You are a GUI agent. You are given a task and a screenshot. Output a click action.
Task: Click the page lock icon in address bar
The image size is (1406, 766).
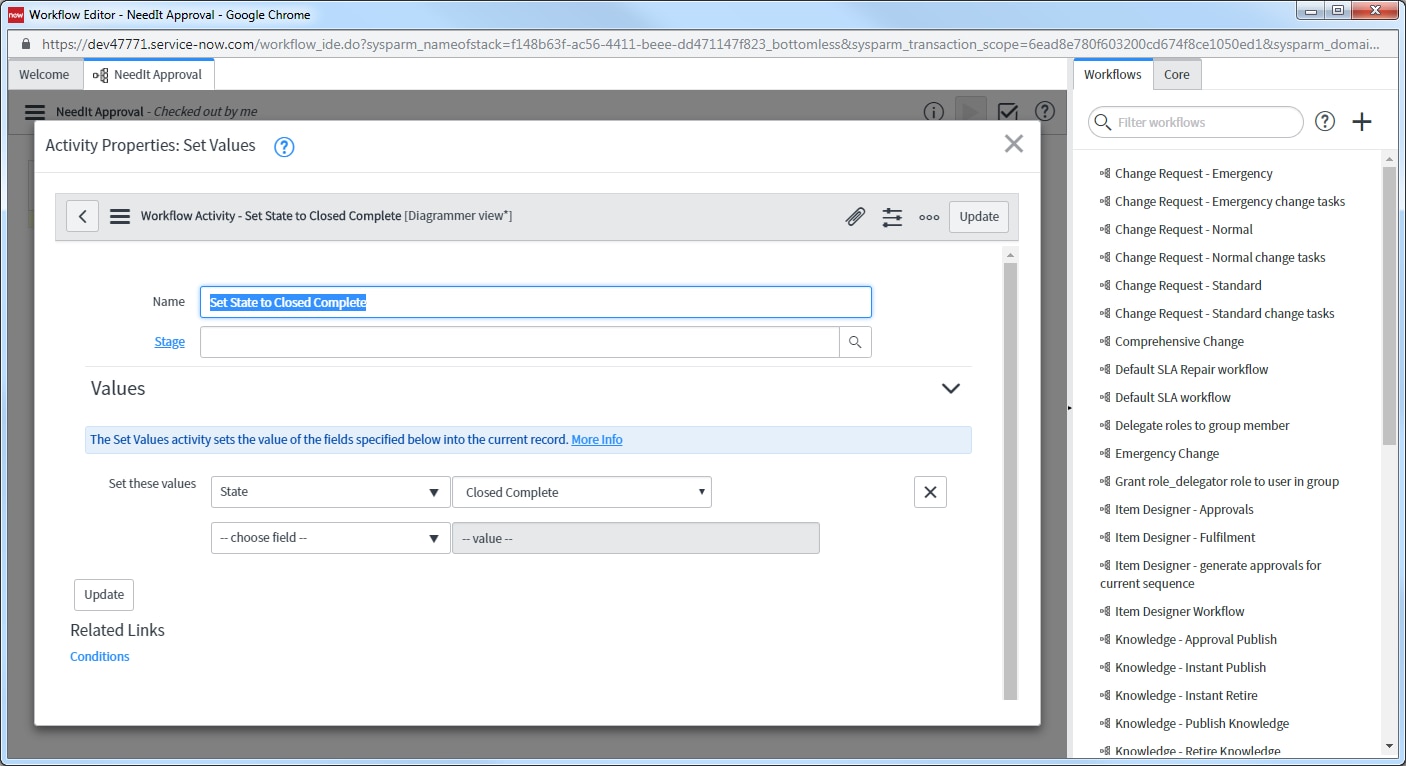coord(25,44)
